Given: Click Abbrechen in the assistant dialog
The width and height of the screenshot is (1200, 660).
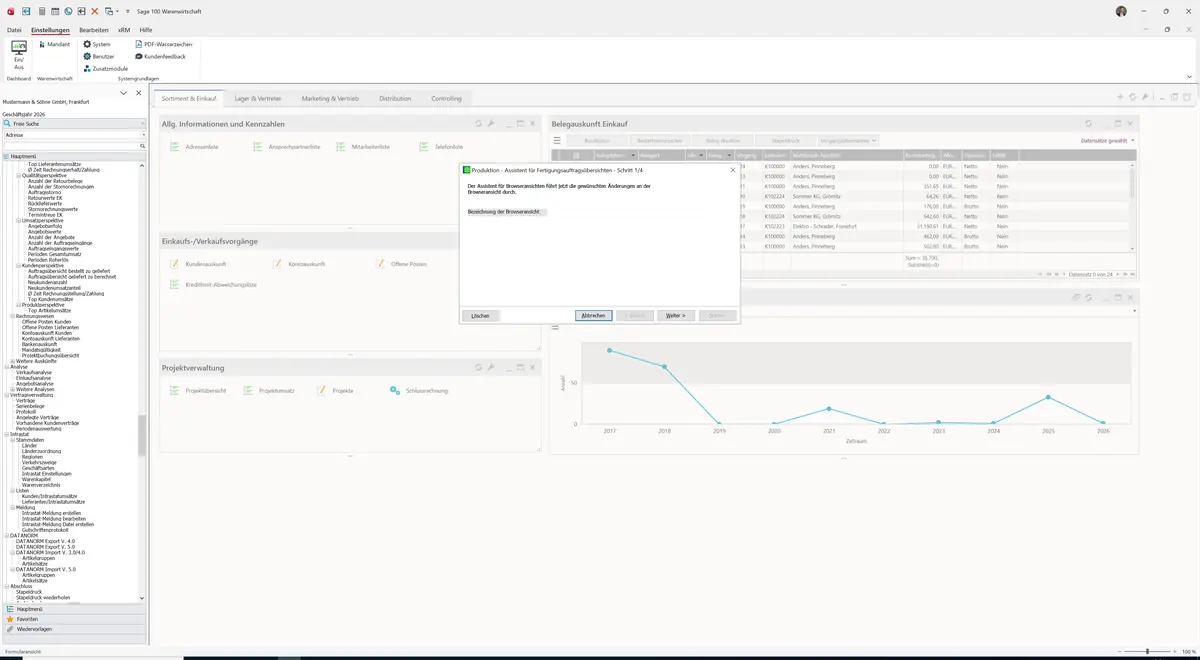Looking at the screenshot, I should pos(594,315).
